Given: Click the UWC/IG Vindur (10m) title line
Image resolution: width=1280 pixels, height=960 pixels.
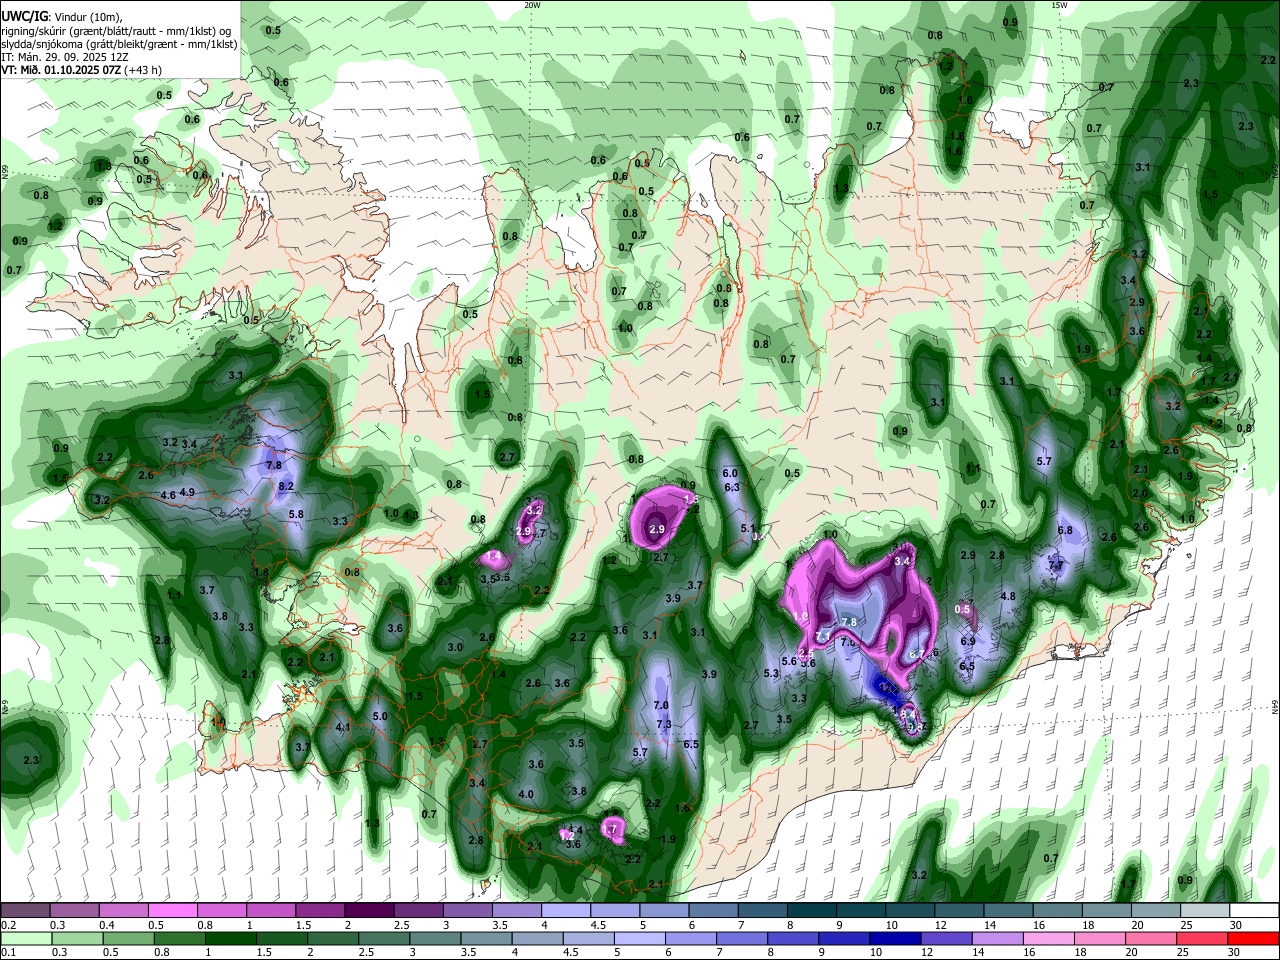Looking at the screenshot, I should click(61, 17).
